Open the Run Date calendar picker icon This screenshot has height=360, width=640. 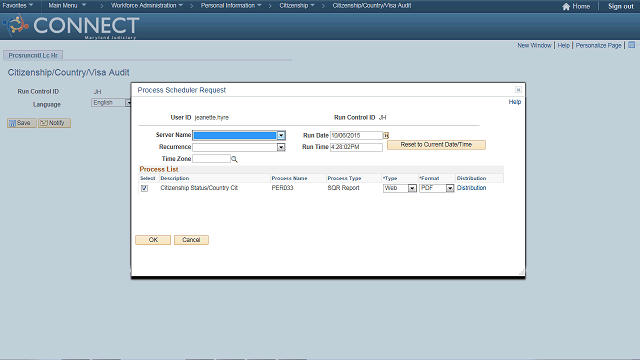[x=386, y=136]
